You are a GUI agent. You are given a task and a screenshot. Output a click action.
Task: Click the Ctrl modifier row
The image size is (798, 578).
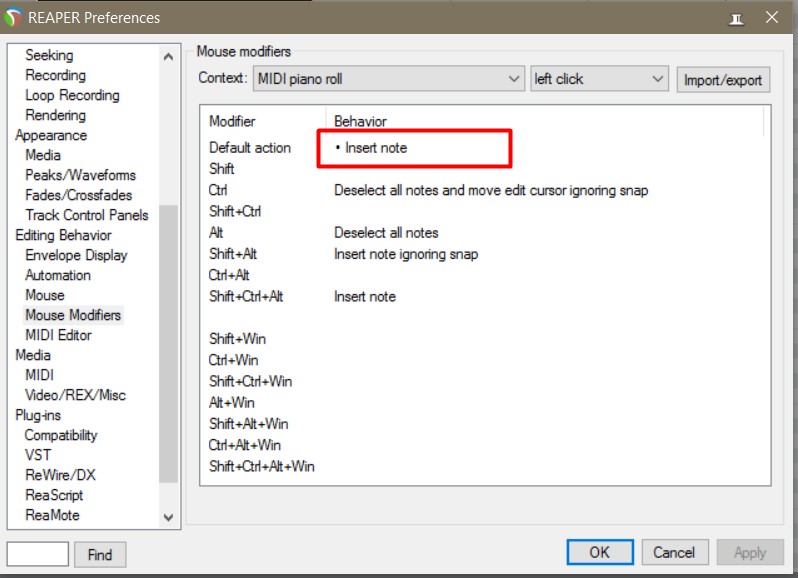tap(217, 190)
